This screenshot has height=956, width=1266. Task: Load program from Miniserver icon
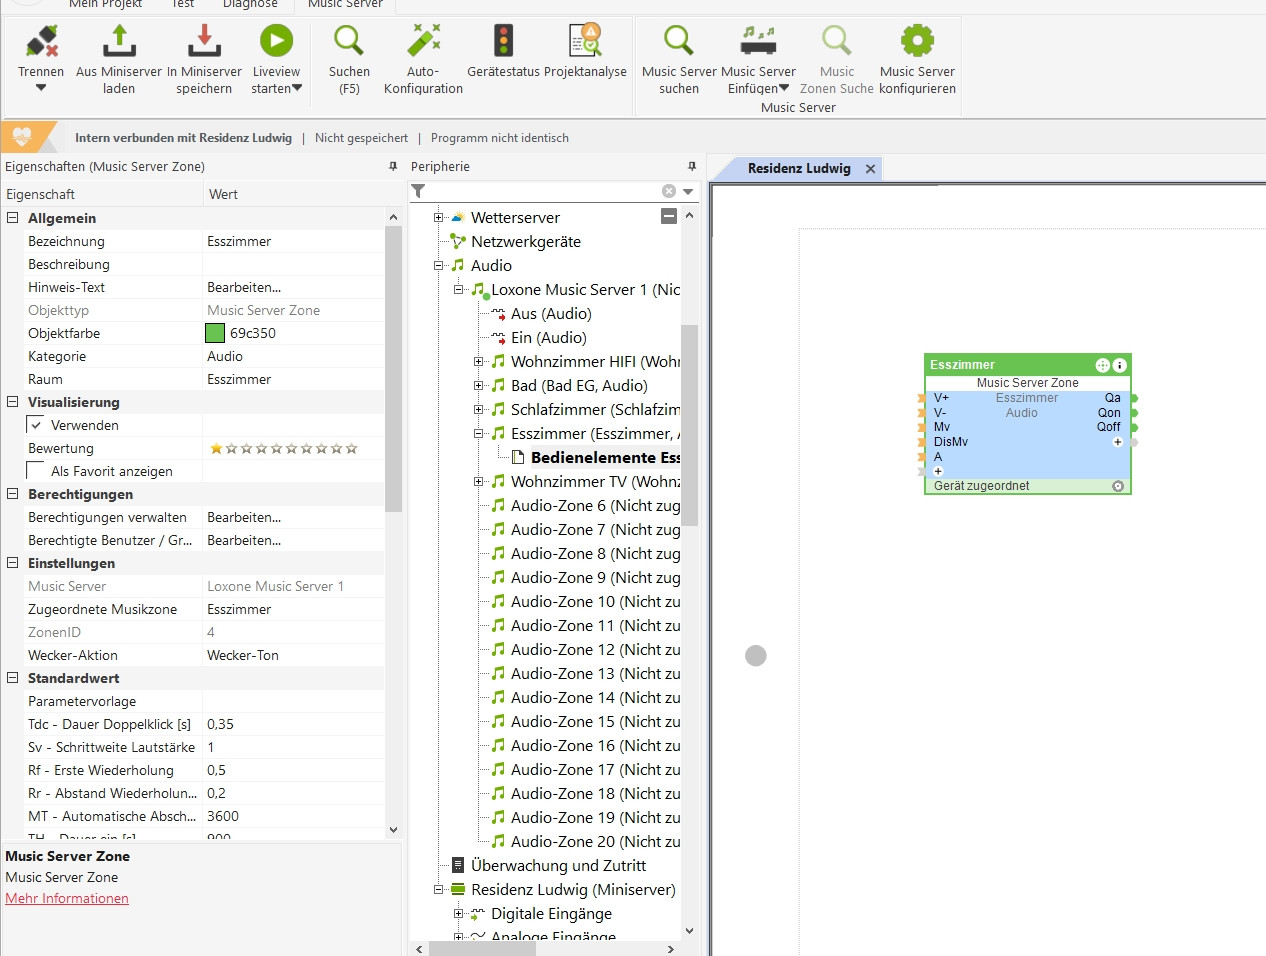coord(119,42)
